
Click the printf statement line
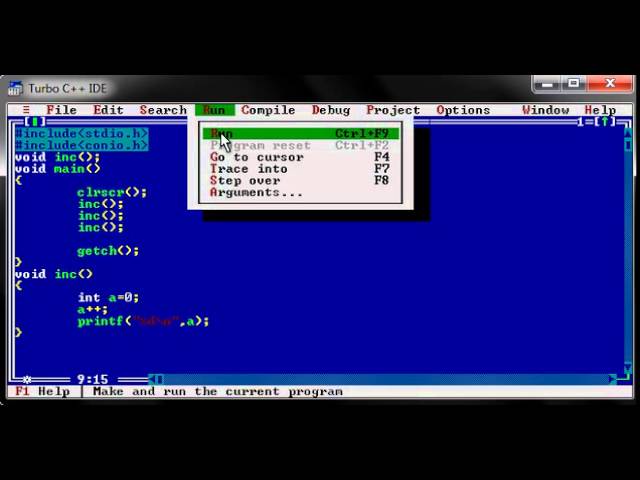pos(143,321)
